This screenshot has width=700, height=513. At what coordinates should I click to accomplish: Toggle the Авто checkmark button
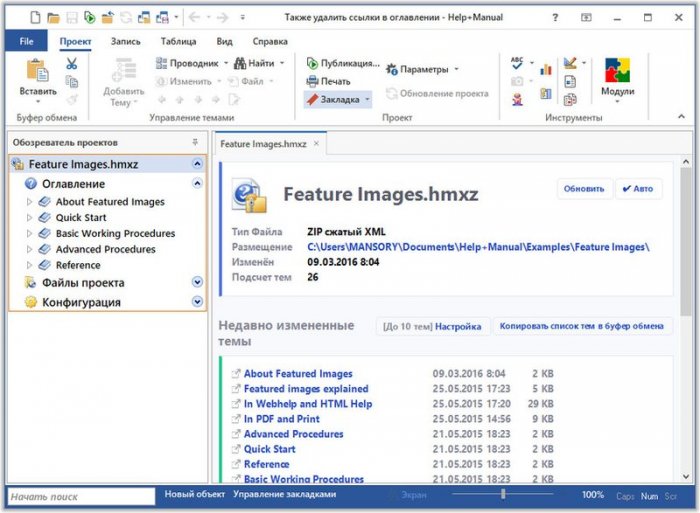[x=638, y=189]
